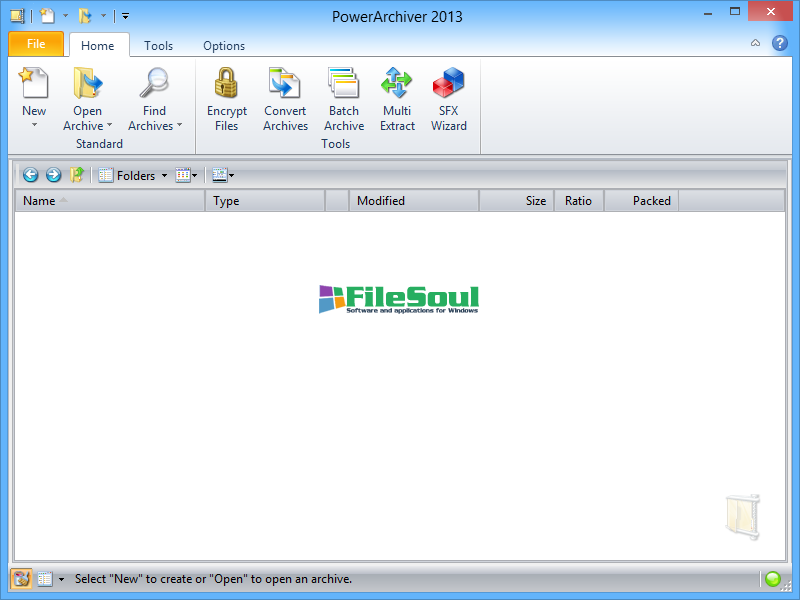800x600 pixels.
Task: Click the status bar archive mode icon
Action: (x=21, y=579)
